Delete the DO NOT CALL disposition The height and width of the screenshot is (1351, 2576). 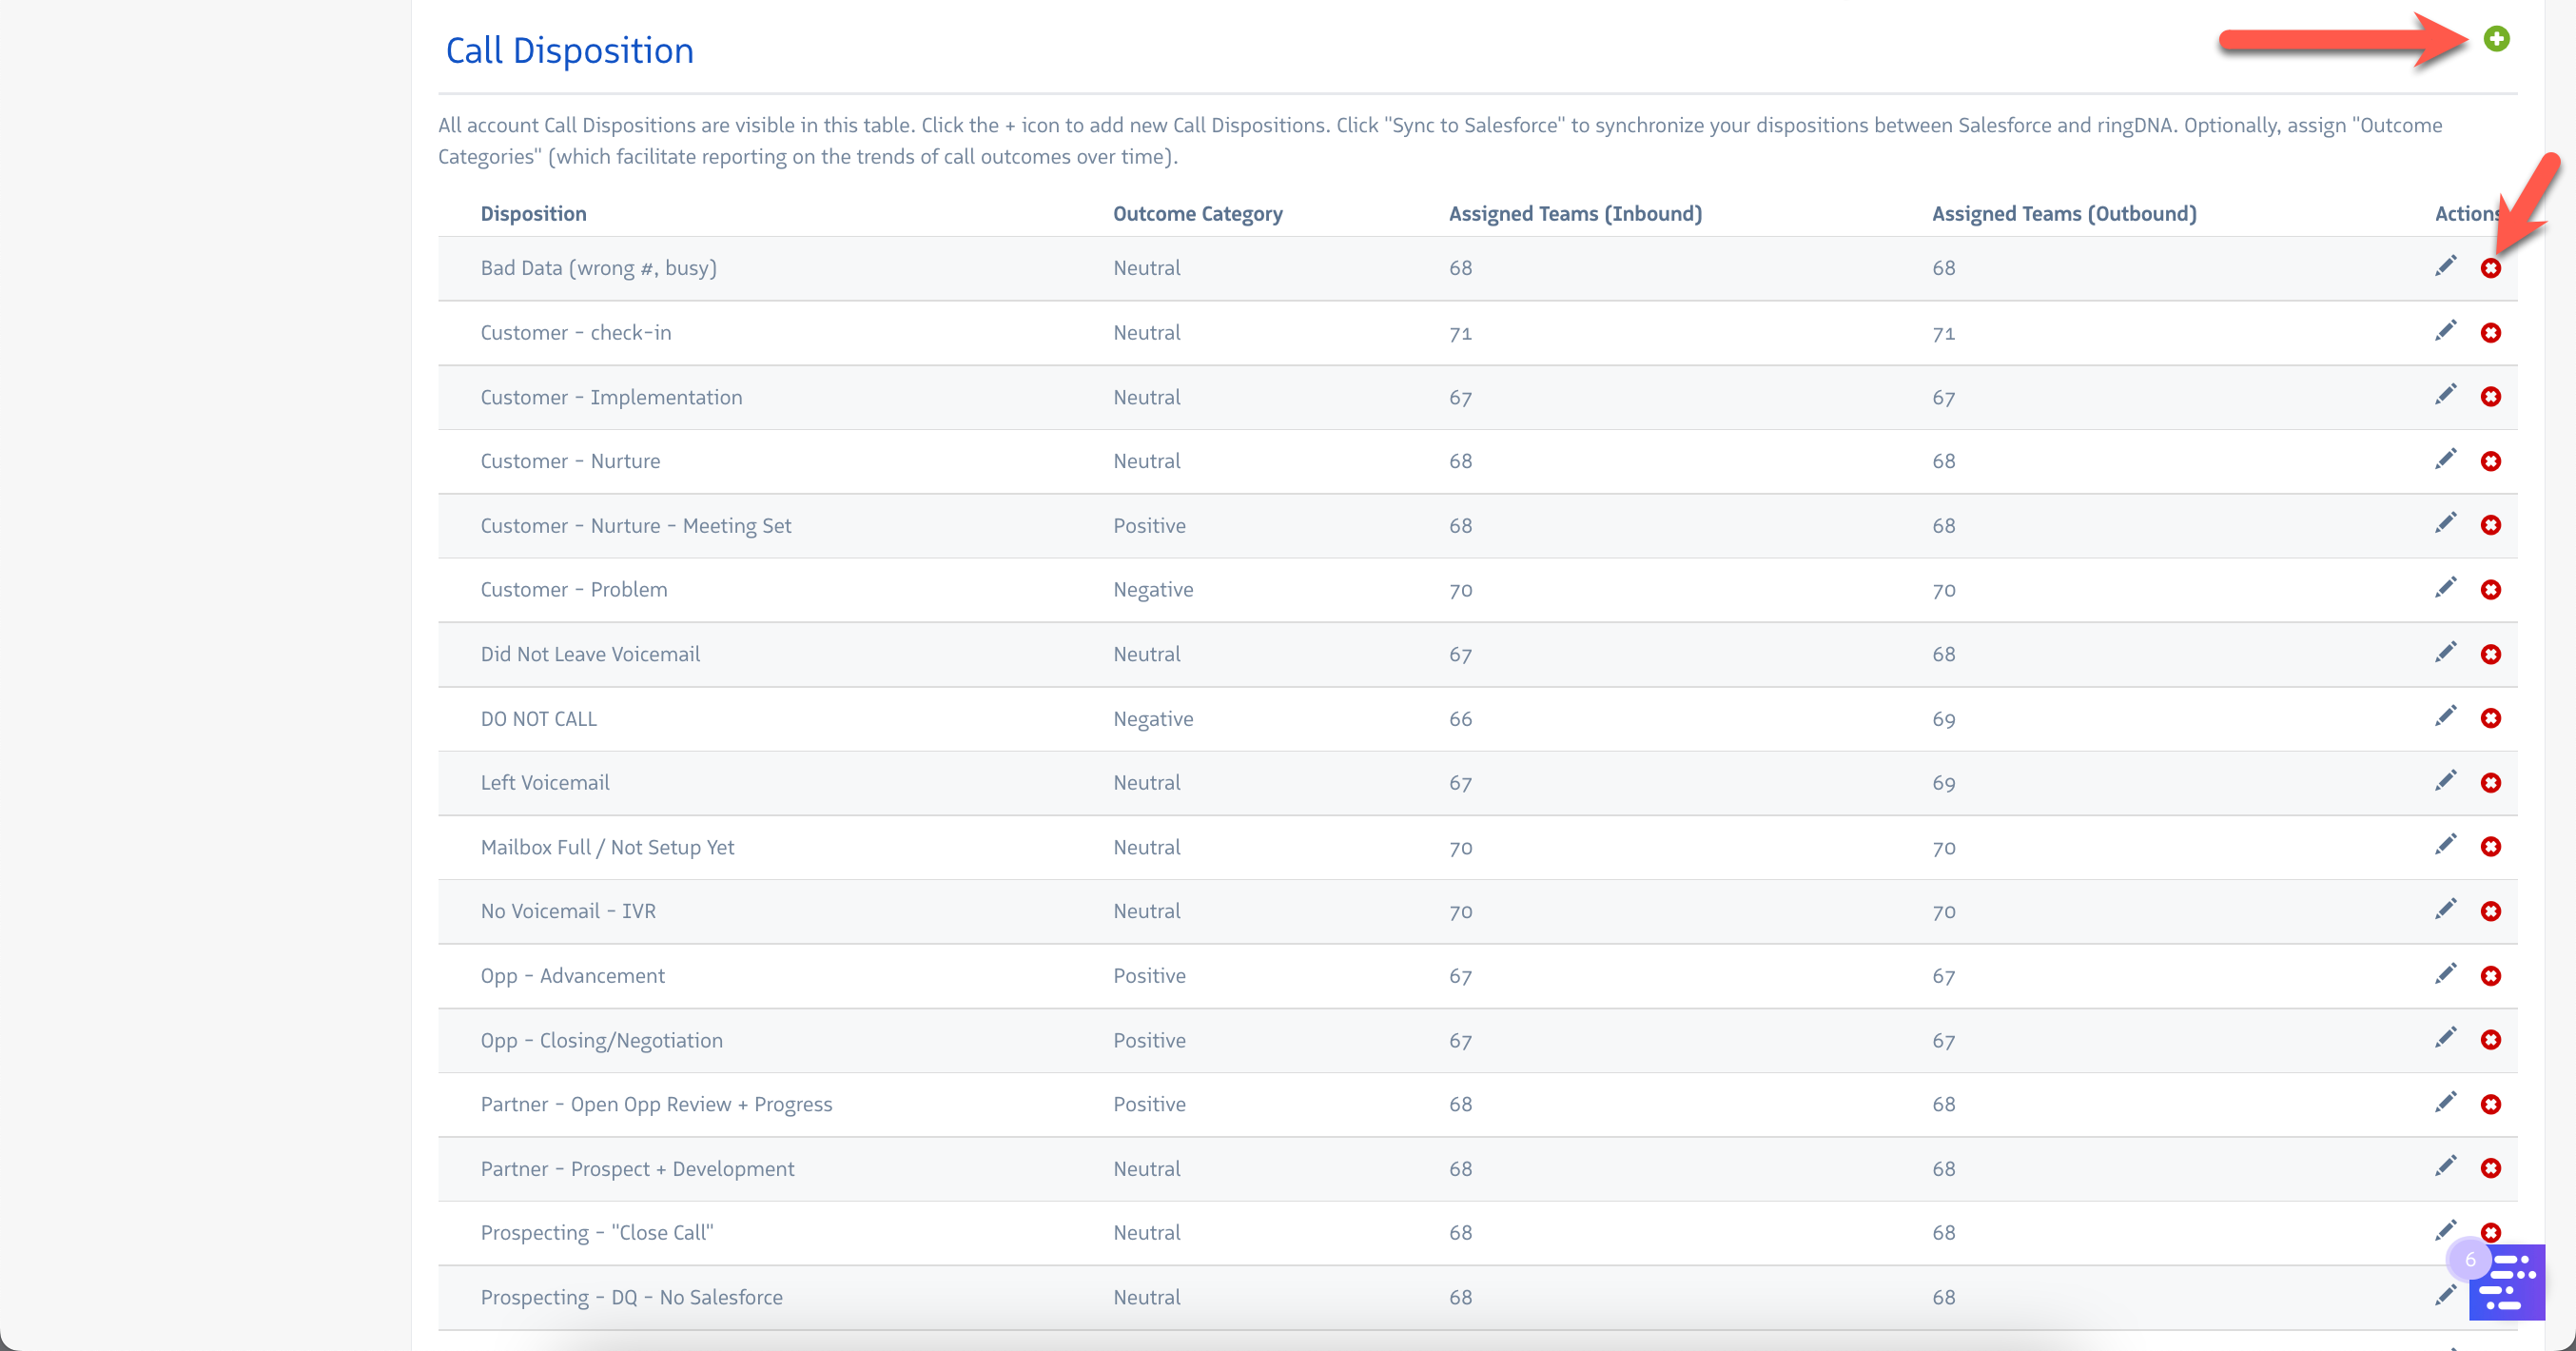point(2490,718)
